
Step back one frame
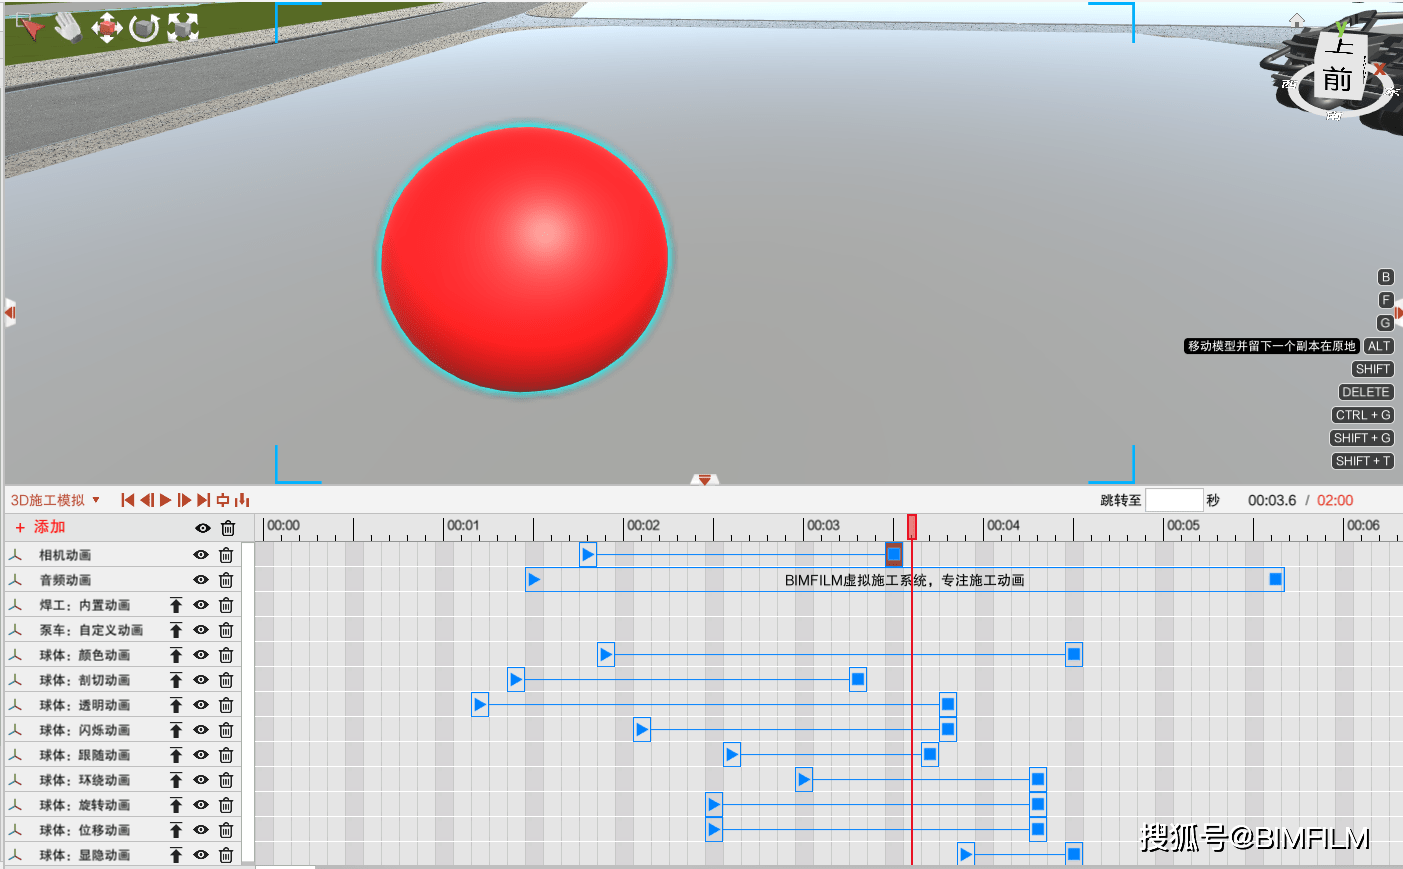(x=147, y=500)
